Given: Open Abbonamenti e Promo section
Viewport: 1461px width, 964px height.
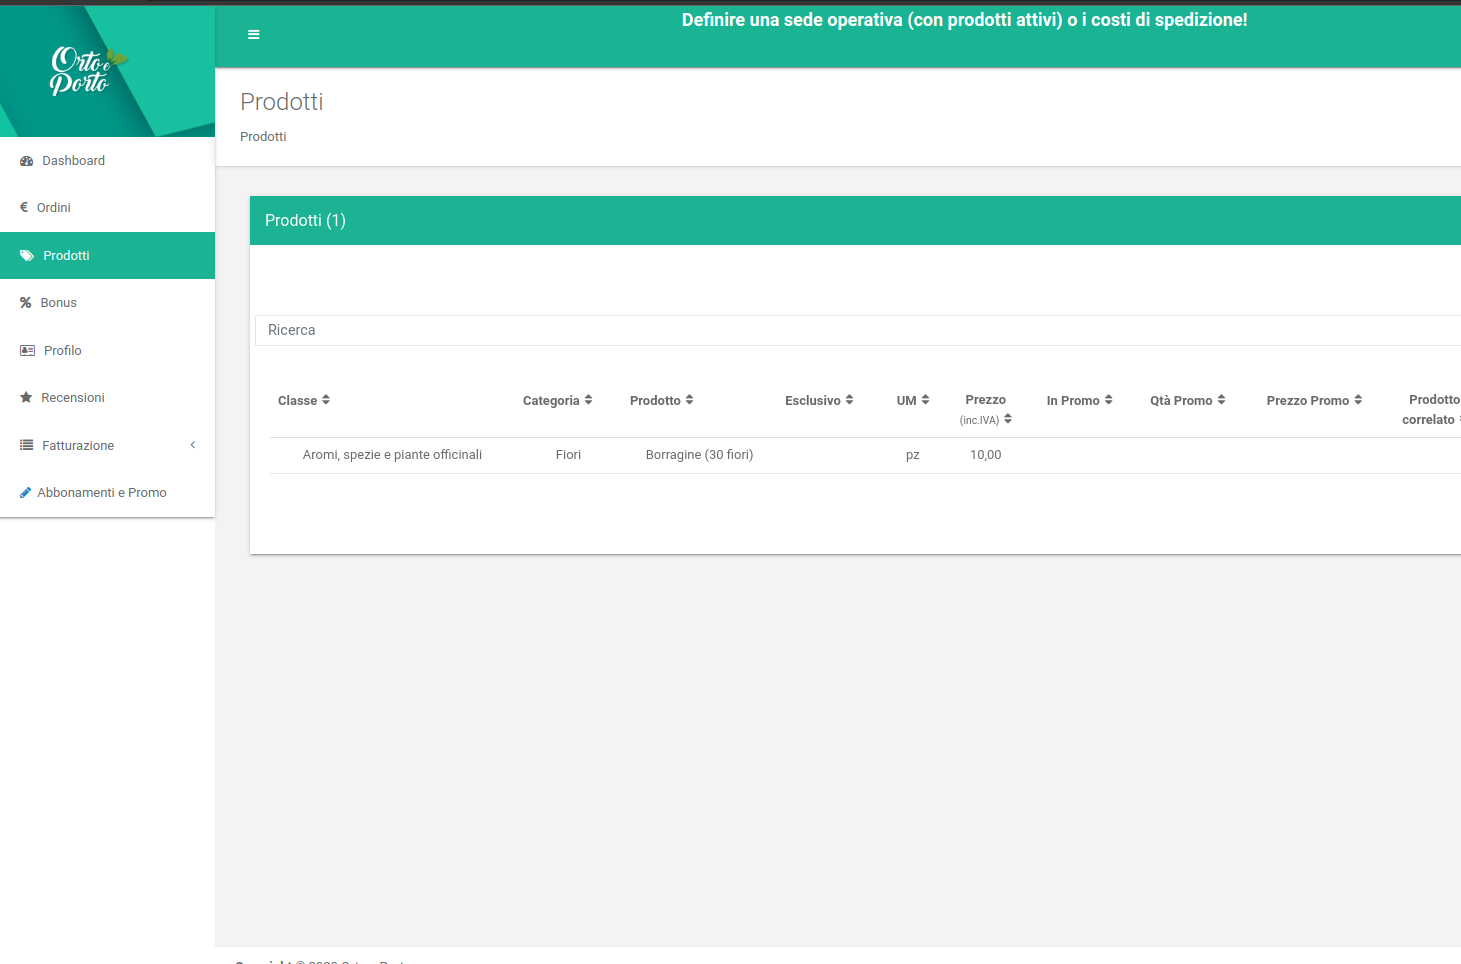Looking at the screenshot, I should (107, 493).
